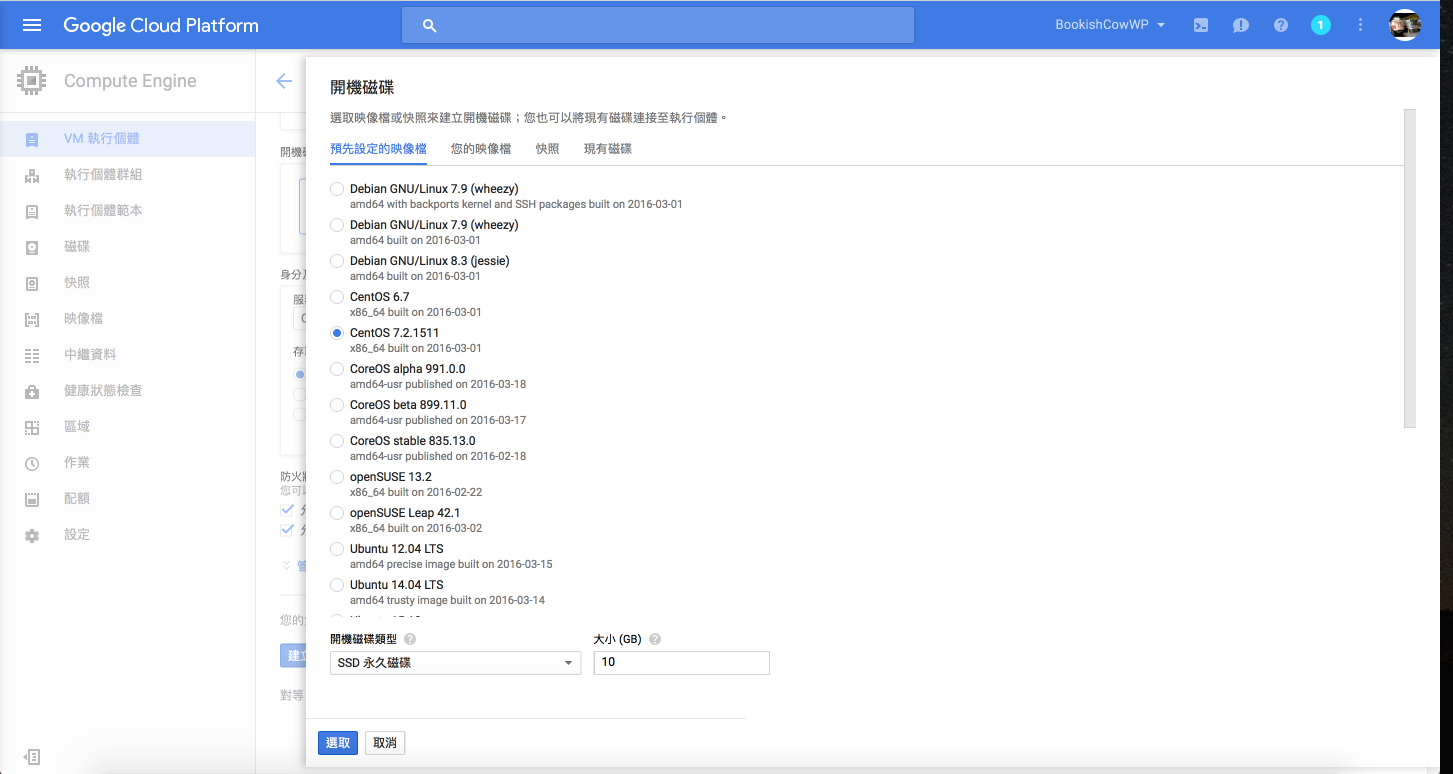Click the 取消 button

pos(385,743)
